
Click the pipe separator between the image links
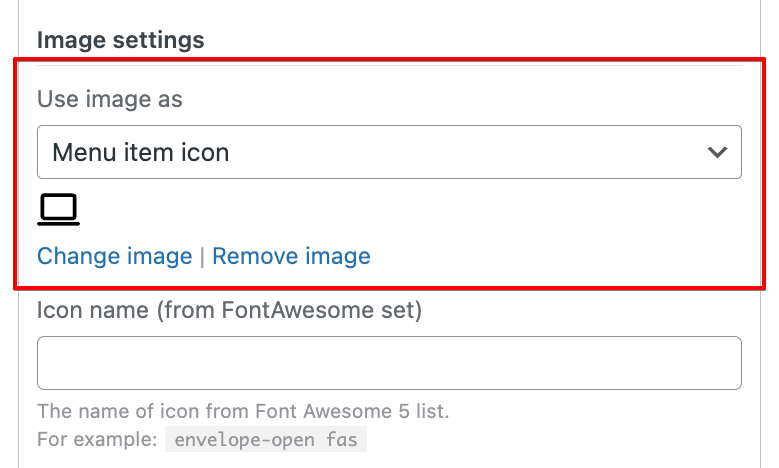(202, 257)
